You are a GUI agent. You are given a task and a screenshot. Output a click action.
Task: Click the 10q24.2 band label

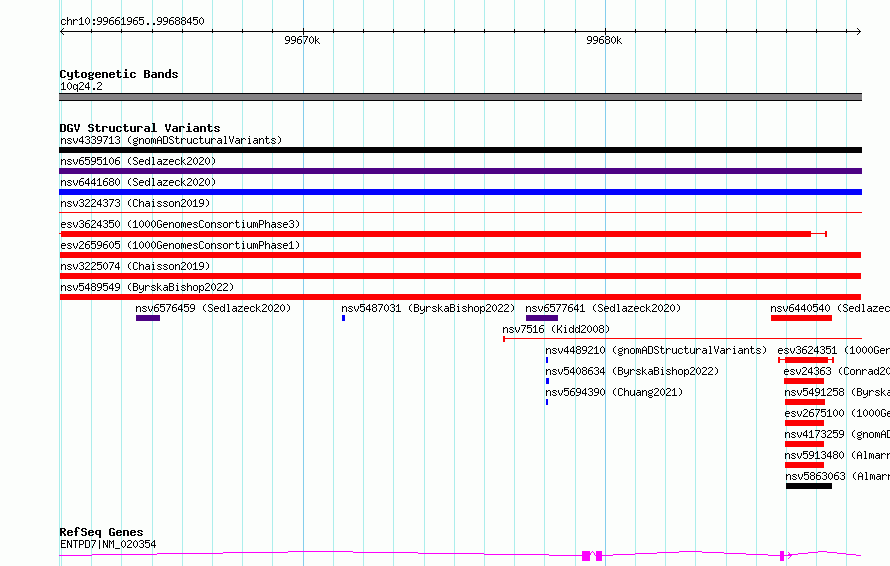click(81, 86)
